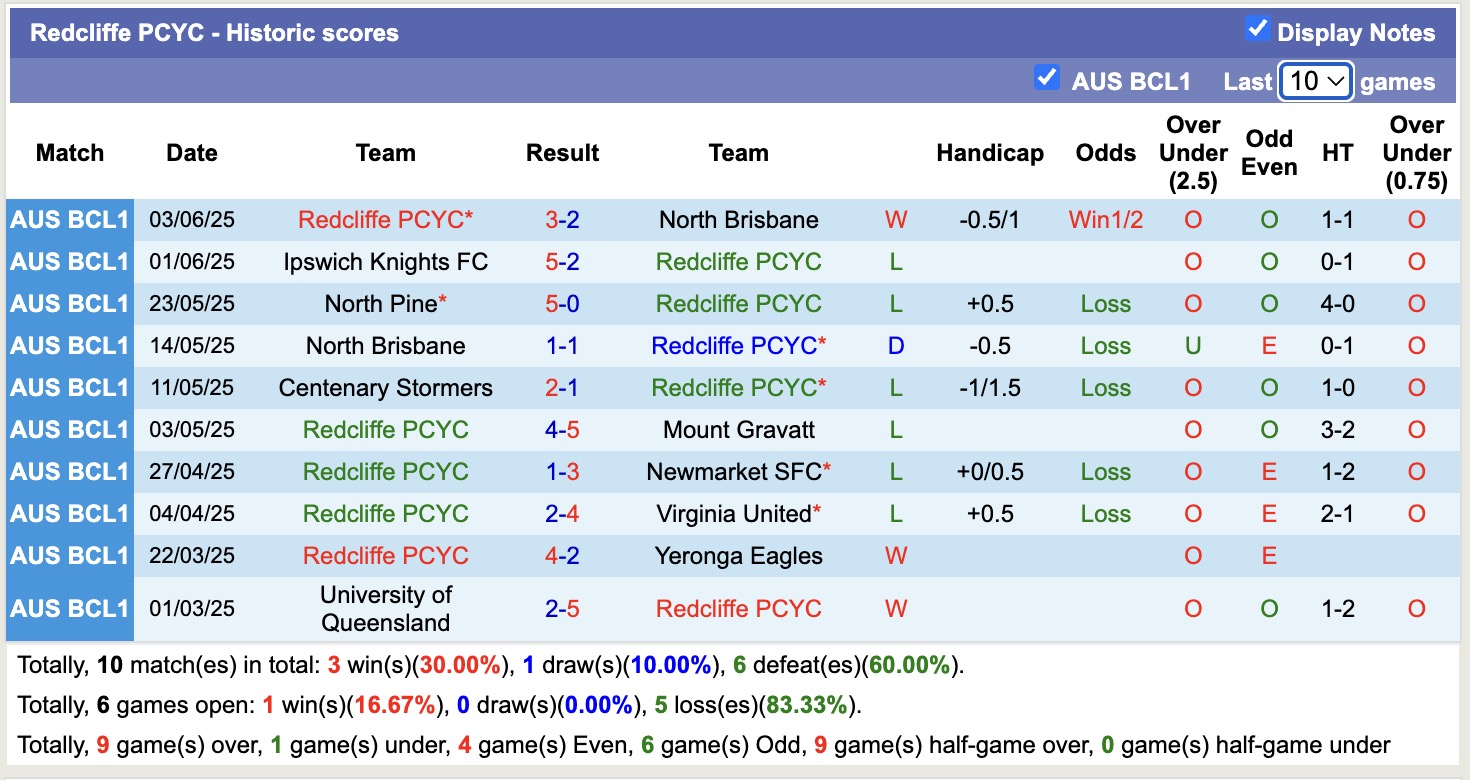The width and height of the screenshot is (1470, 780).
Task: Click the Handicap column header
Action: [990, 152]
